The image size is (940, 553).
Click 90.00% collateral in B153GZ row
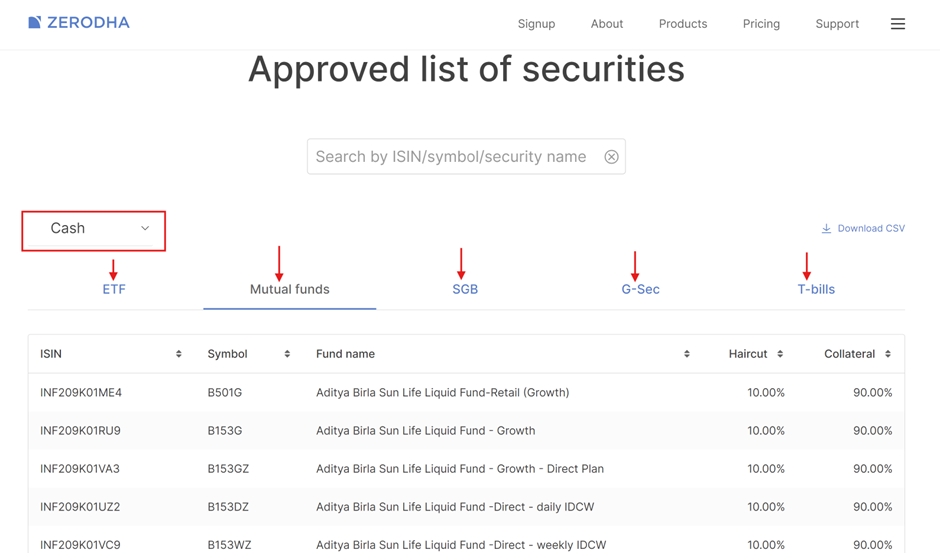(x=873, y=469)
